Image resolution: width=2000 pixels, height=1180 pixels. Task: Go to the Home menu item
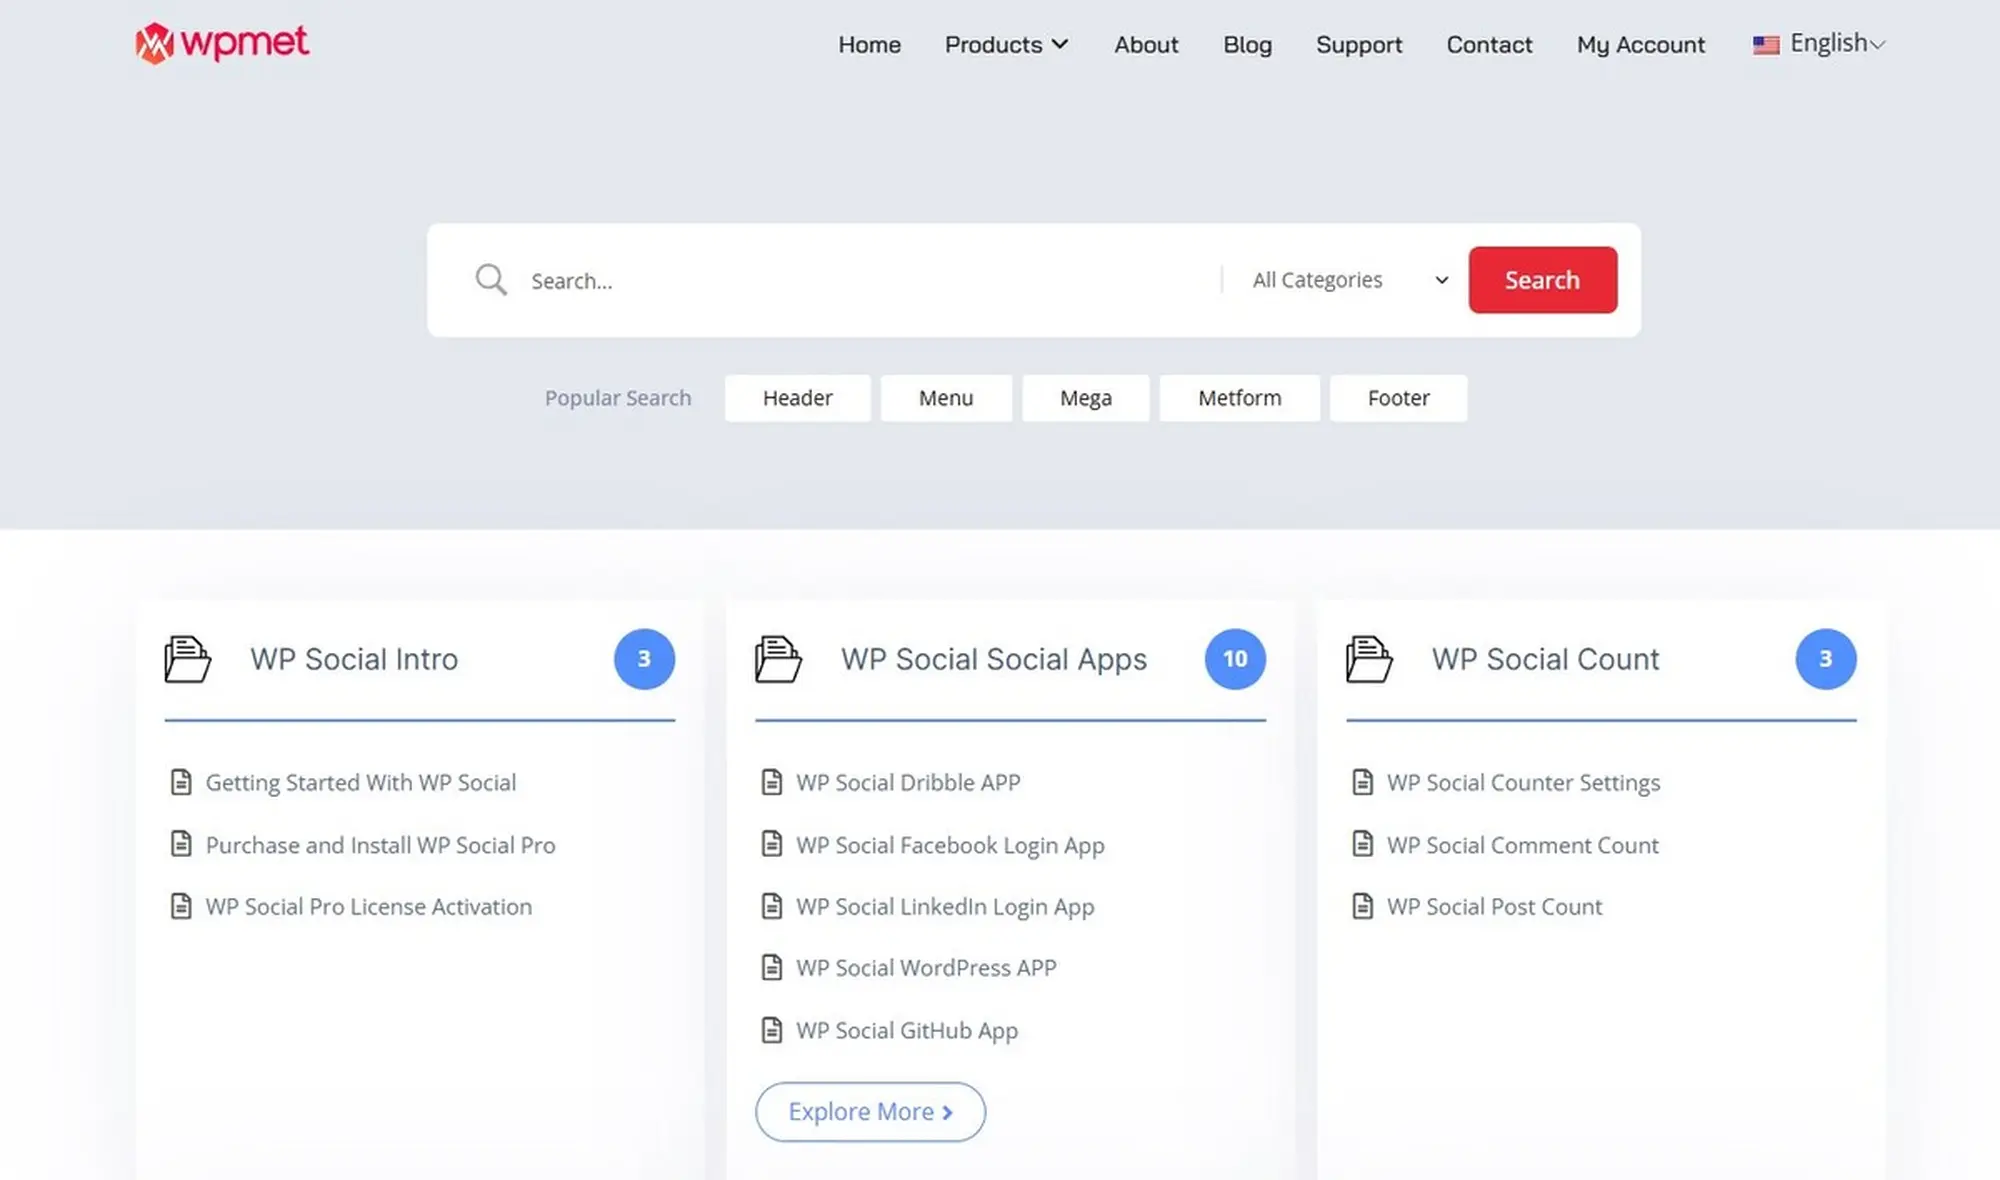pos(869,45)
